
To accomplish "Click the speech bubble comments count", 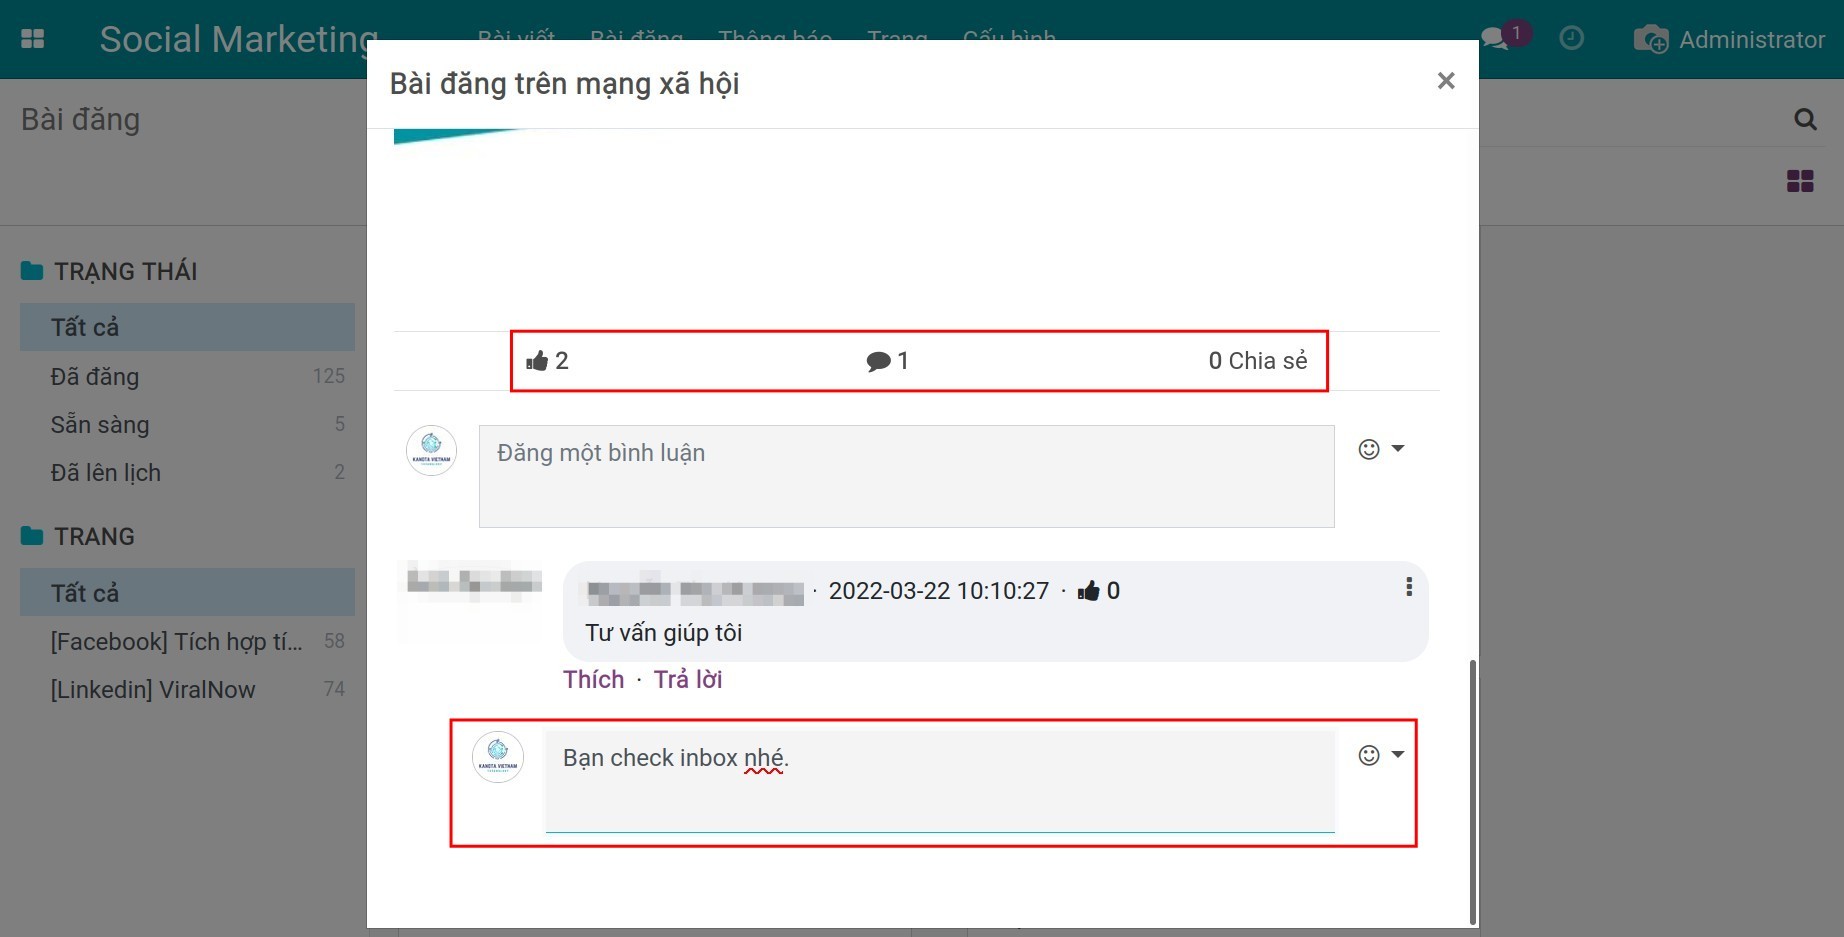I will click(x=887, y=361).
